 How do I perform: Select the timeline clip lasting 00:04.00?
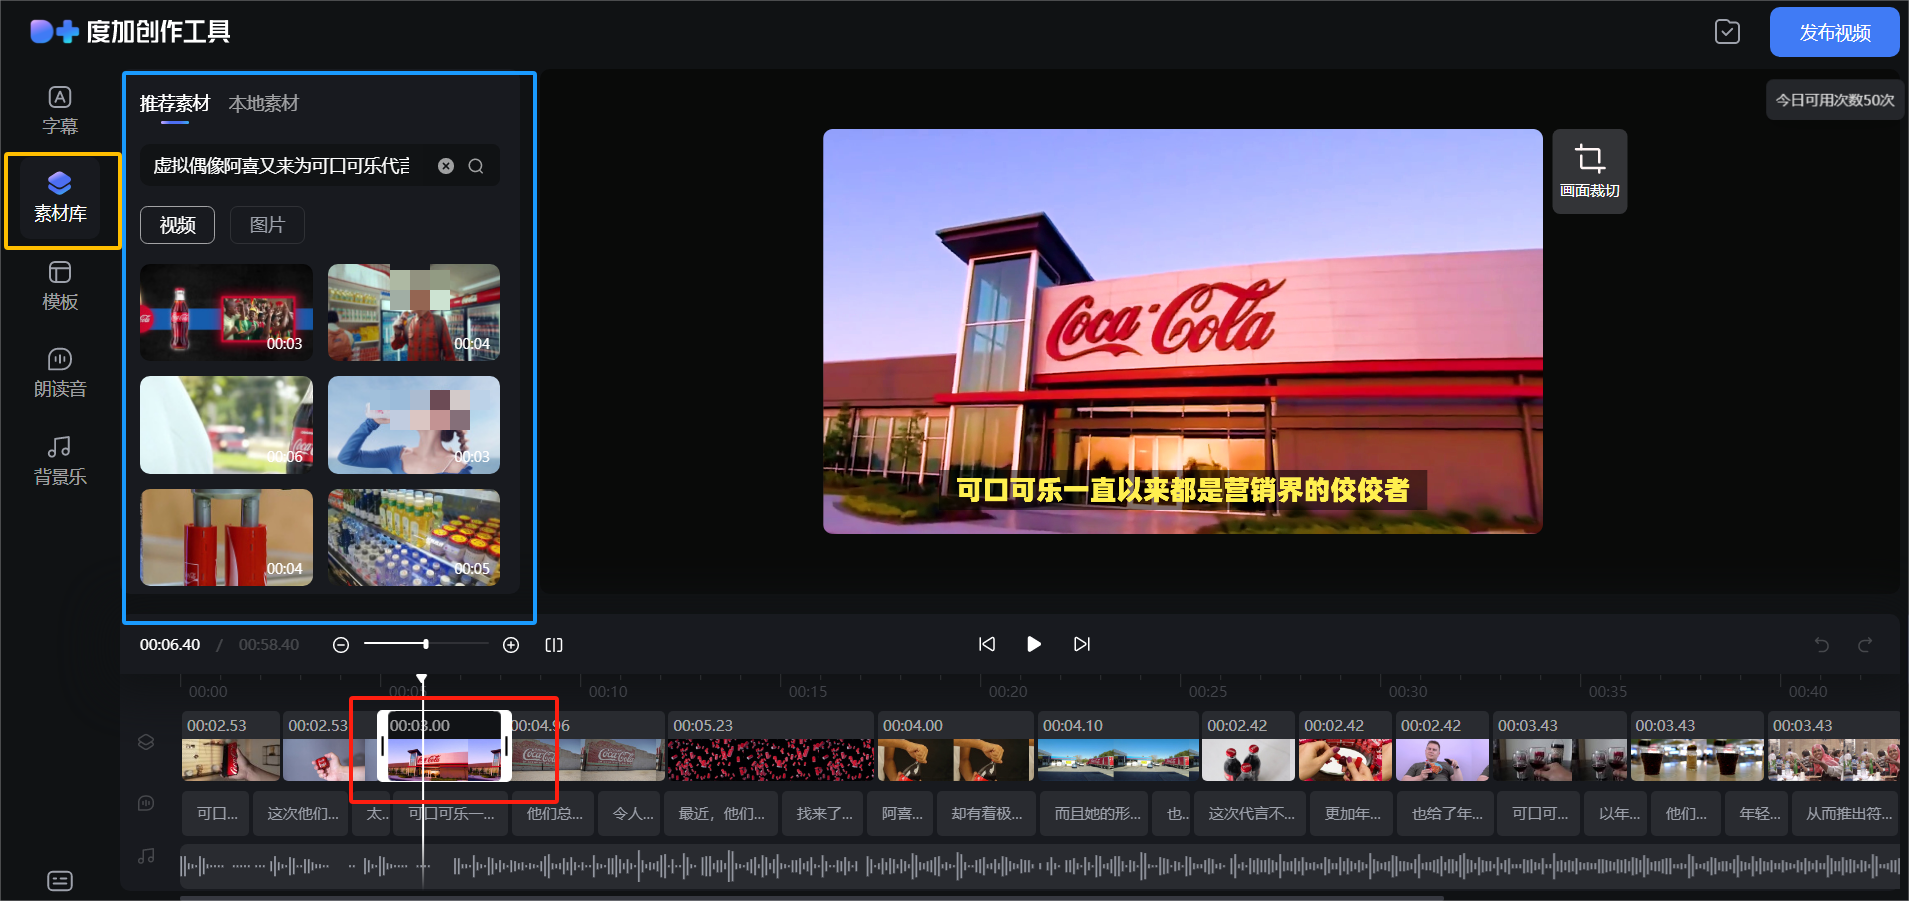(955, 746)
